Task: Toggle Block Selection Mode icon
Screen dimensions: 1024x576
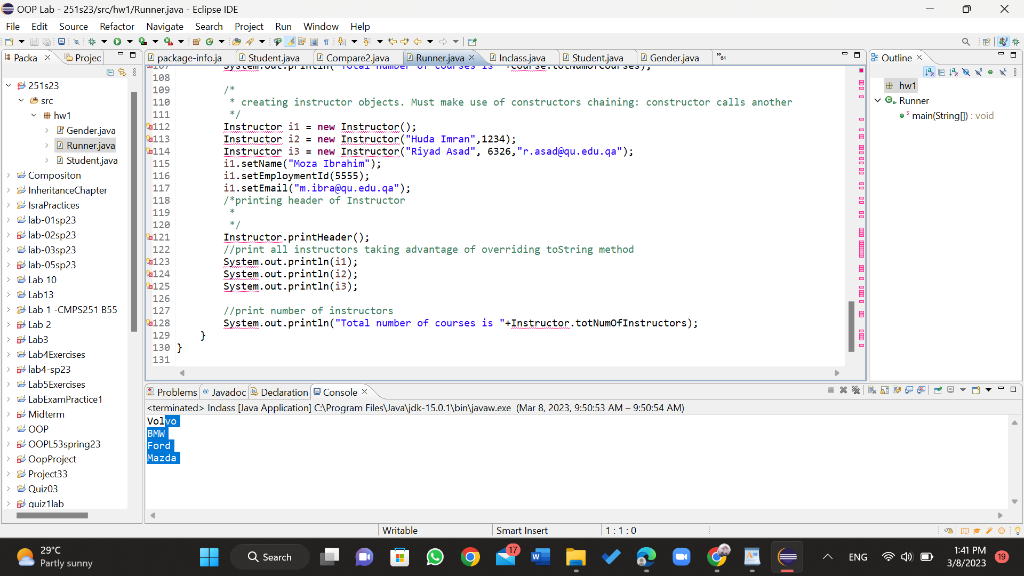Action: [x=313, y=42]
